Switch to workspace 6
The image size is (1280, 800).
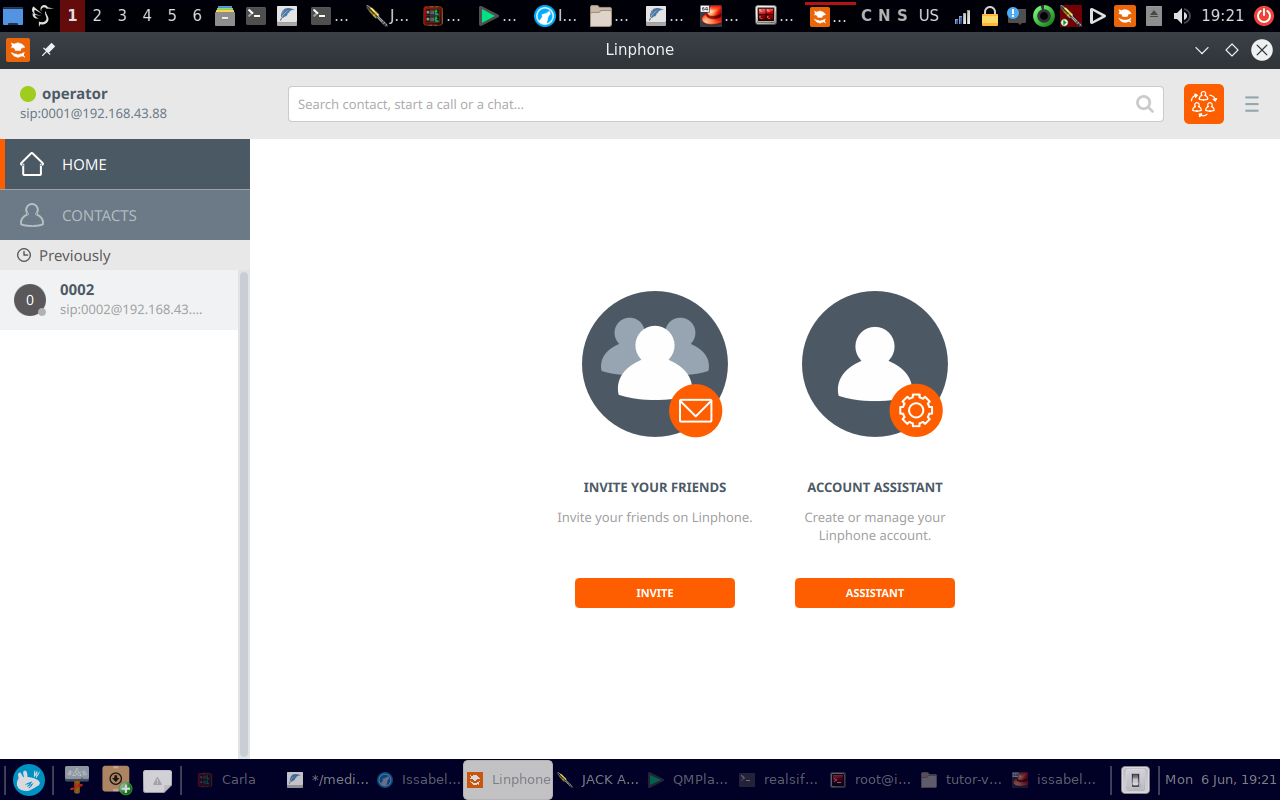(x=197, y=15)
